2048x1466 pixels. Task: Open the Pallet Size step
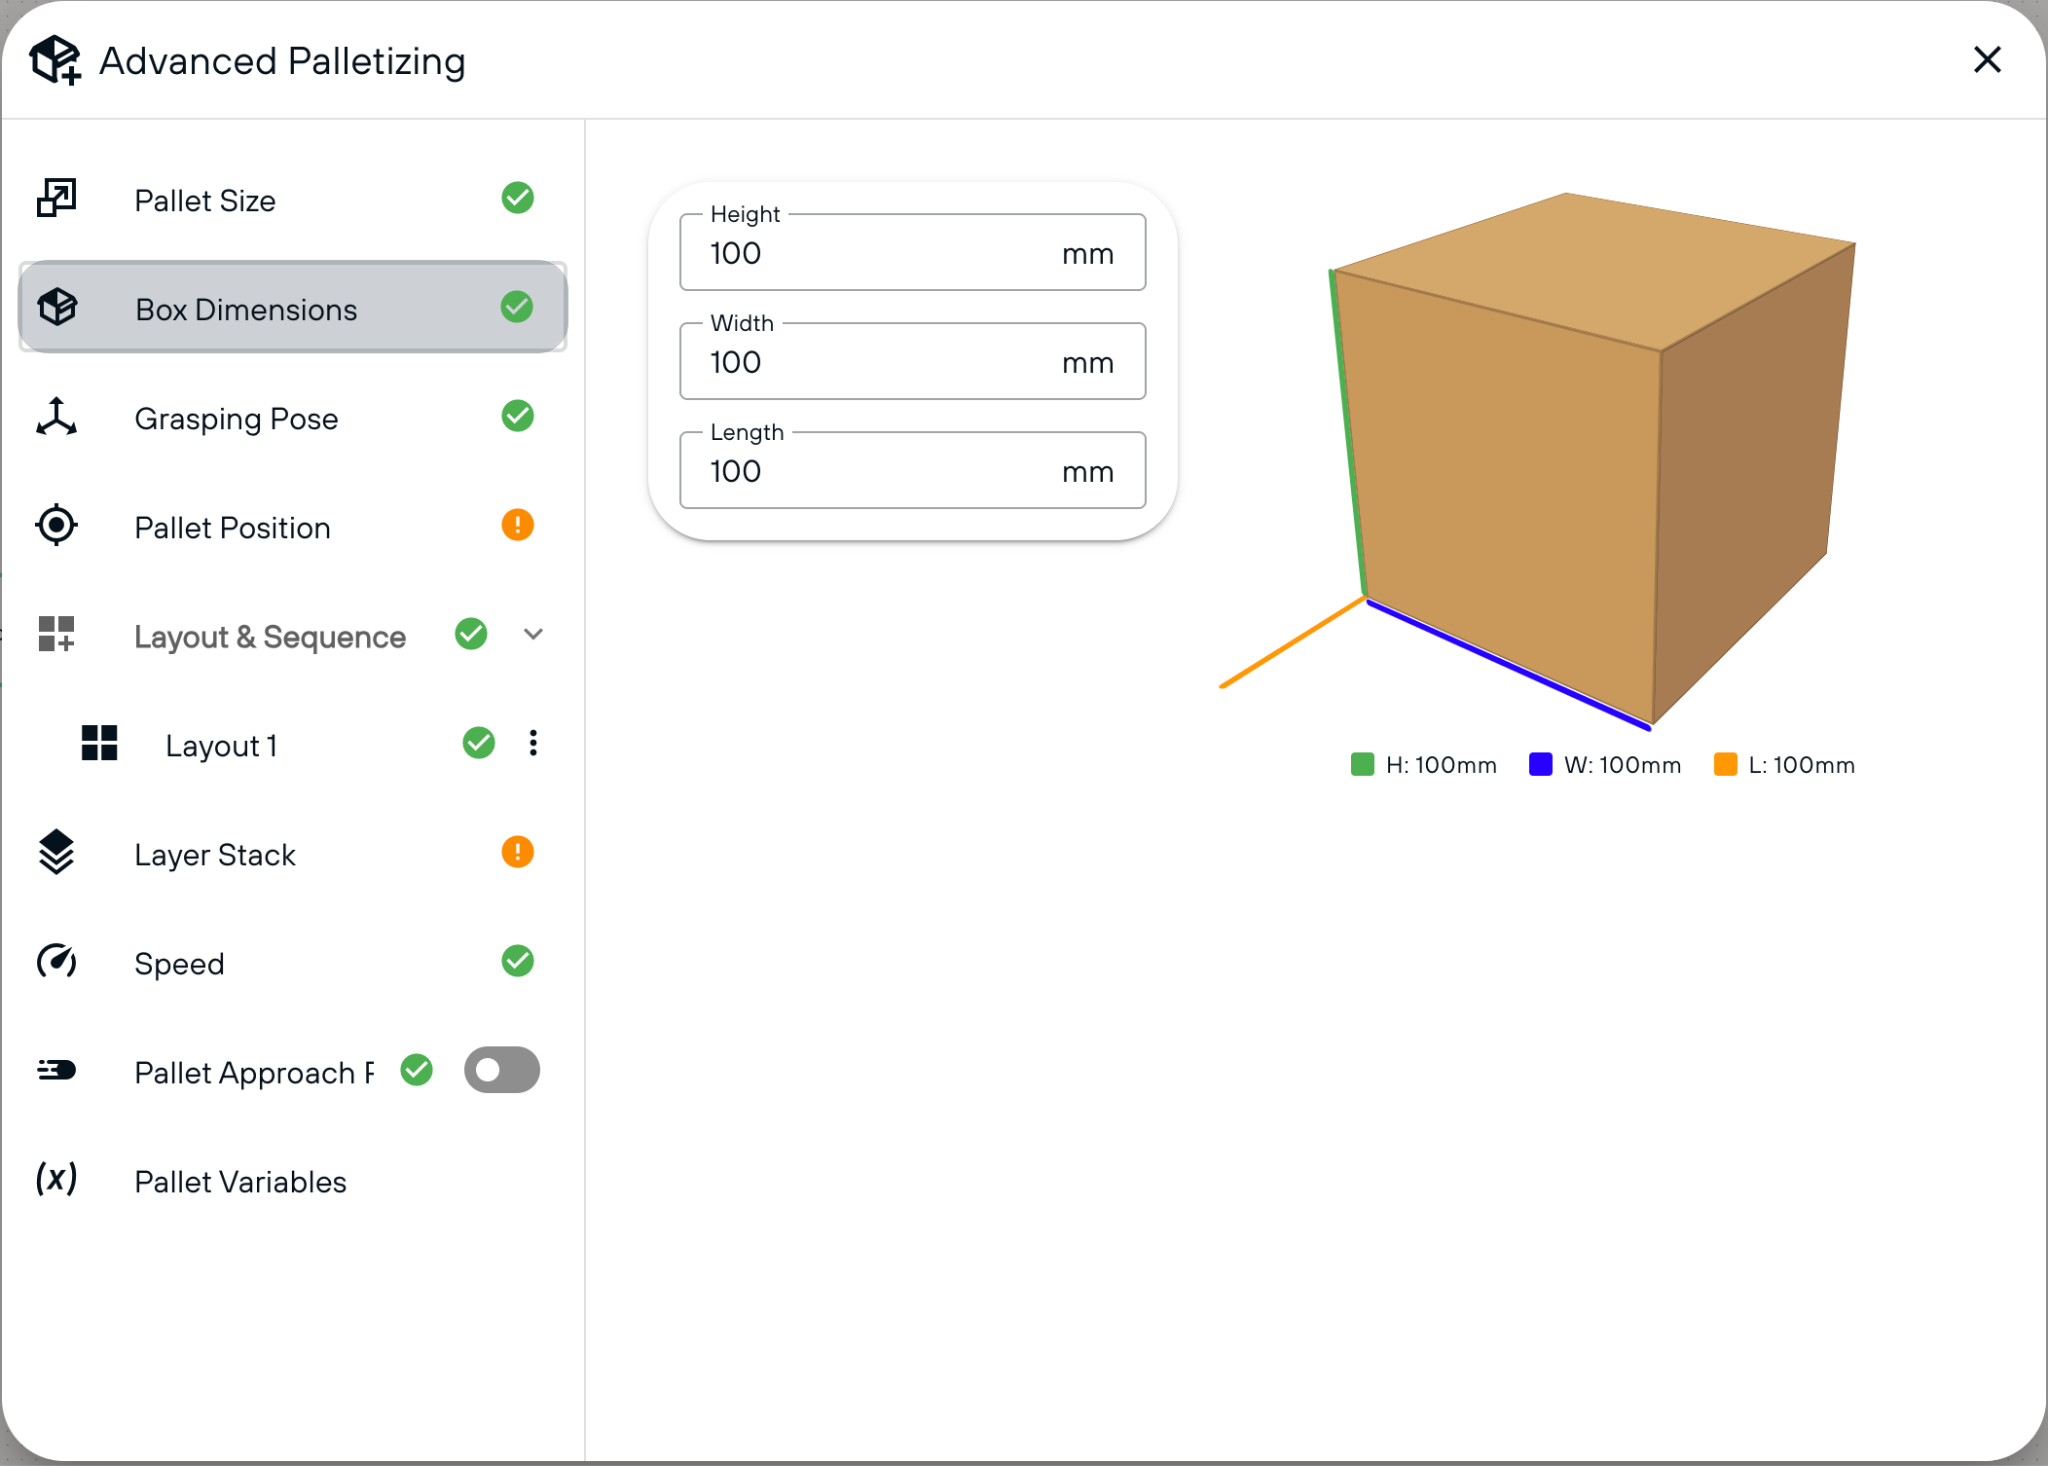(x=292, y=198)
